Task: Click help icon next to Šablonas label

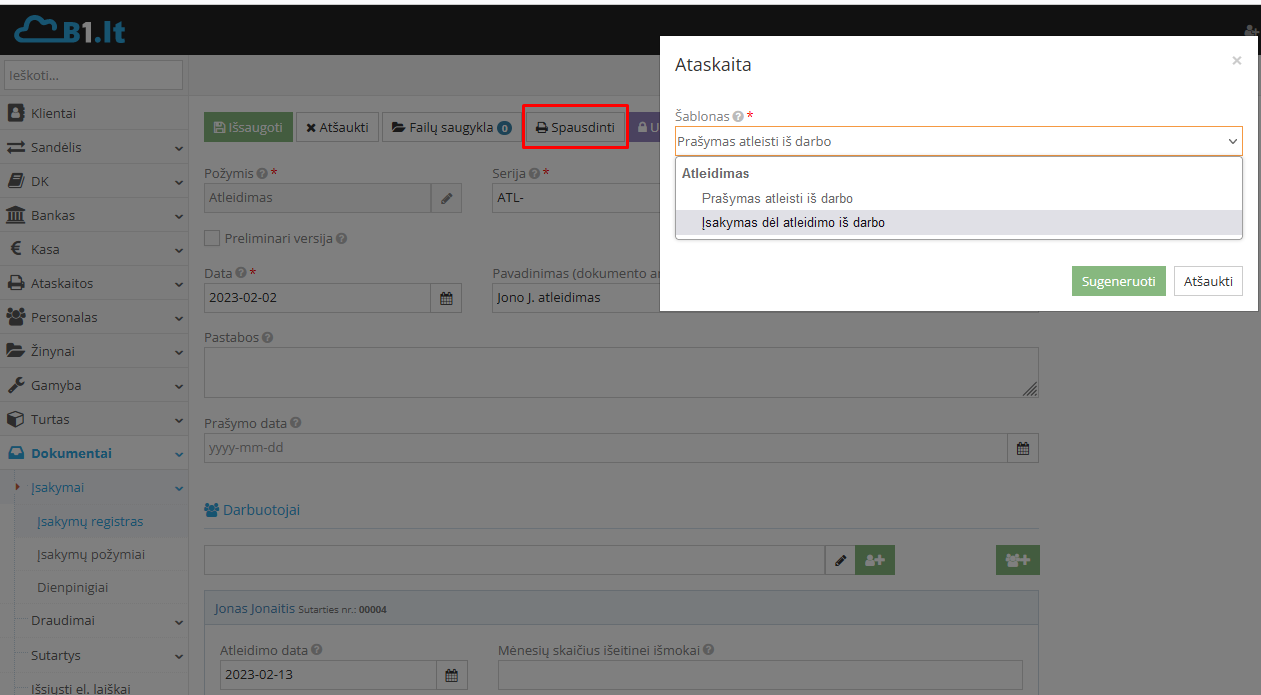Action: tap(738, 117)
